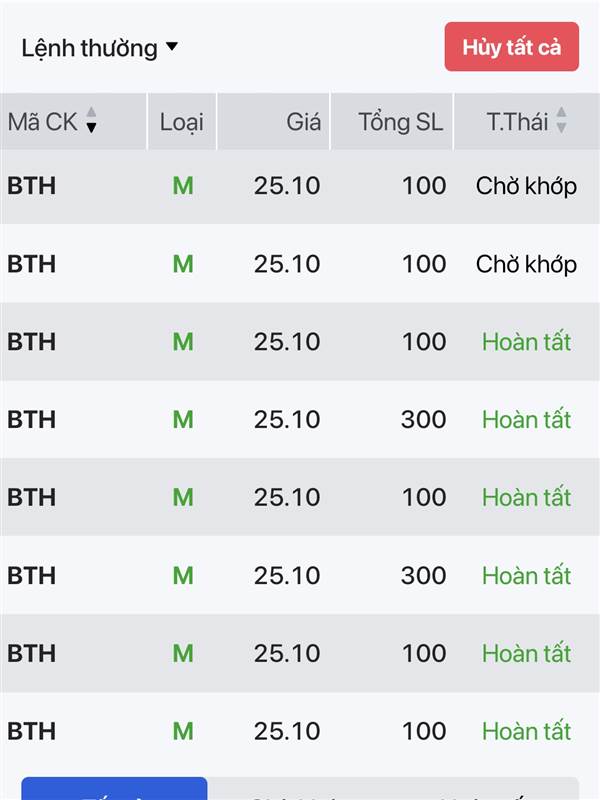600x800 pixels.
Task: Open the second "Chờ khớp" pending order
Action: (x=526, y=264)
